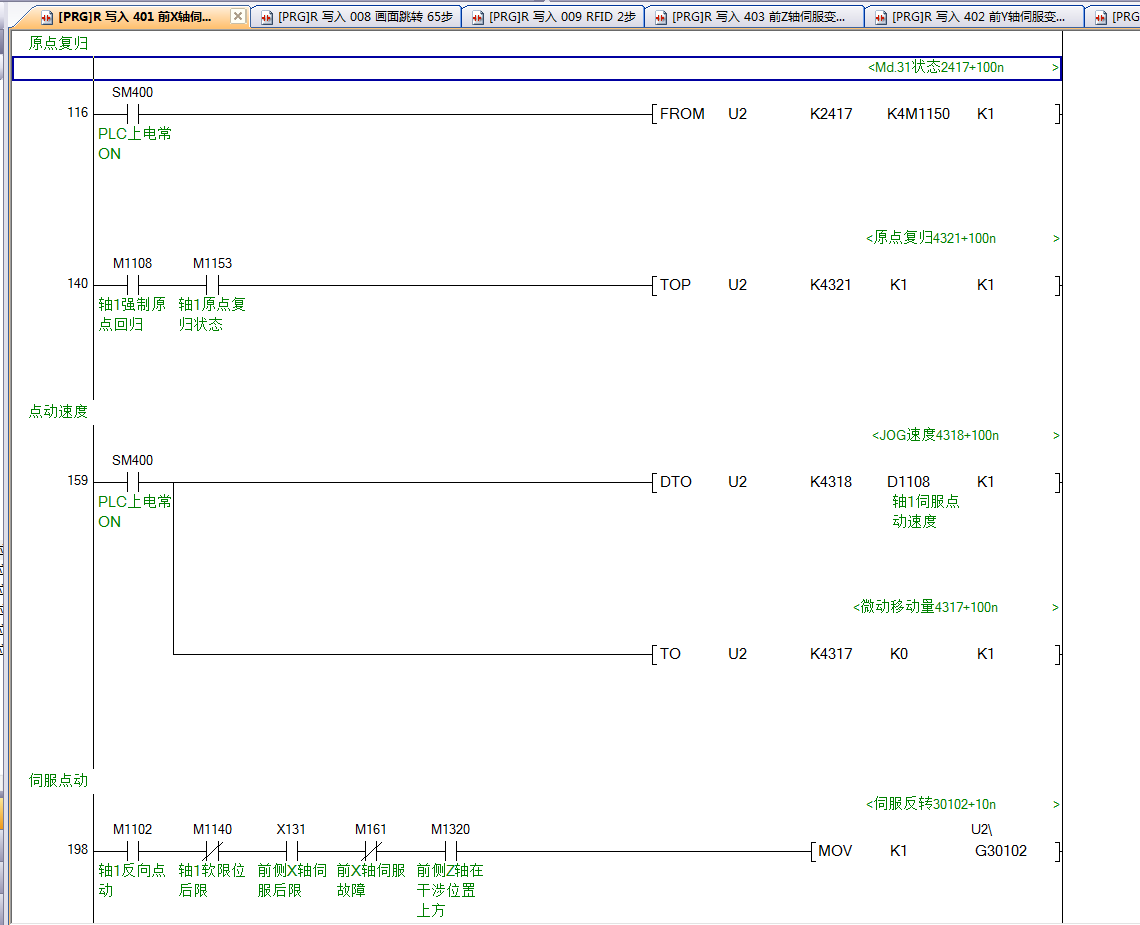Image resolution: width=1140 pixels, height=925 pixels.
Task: Select the FROM instruction on rung 116
Action: (x=682, y=114)
